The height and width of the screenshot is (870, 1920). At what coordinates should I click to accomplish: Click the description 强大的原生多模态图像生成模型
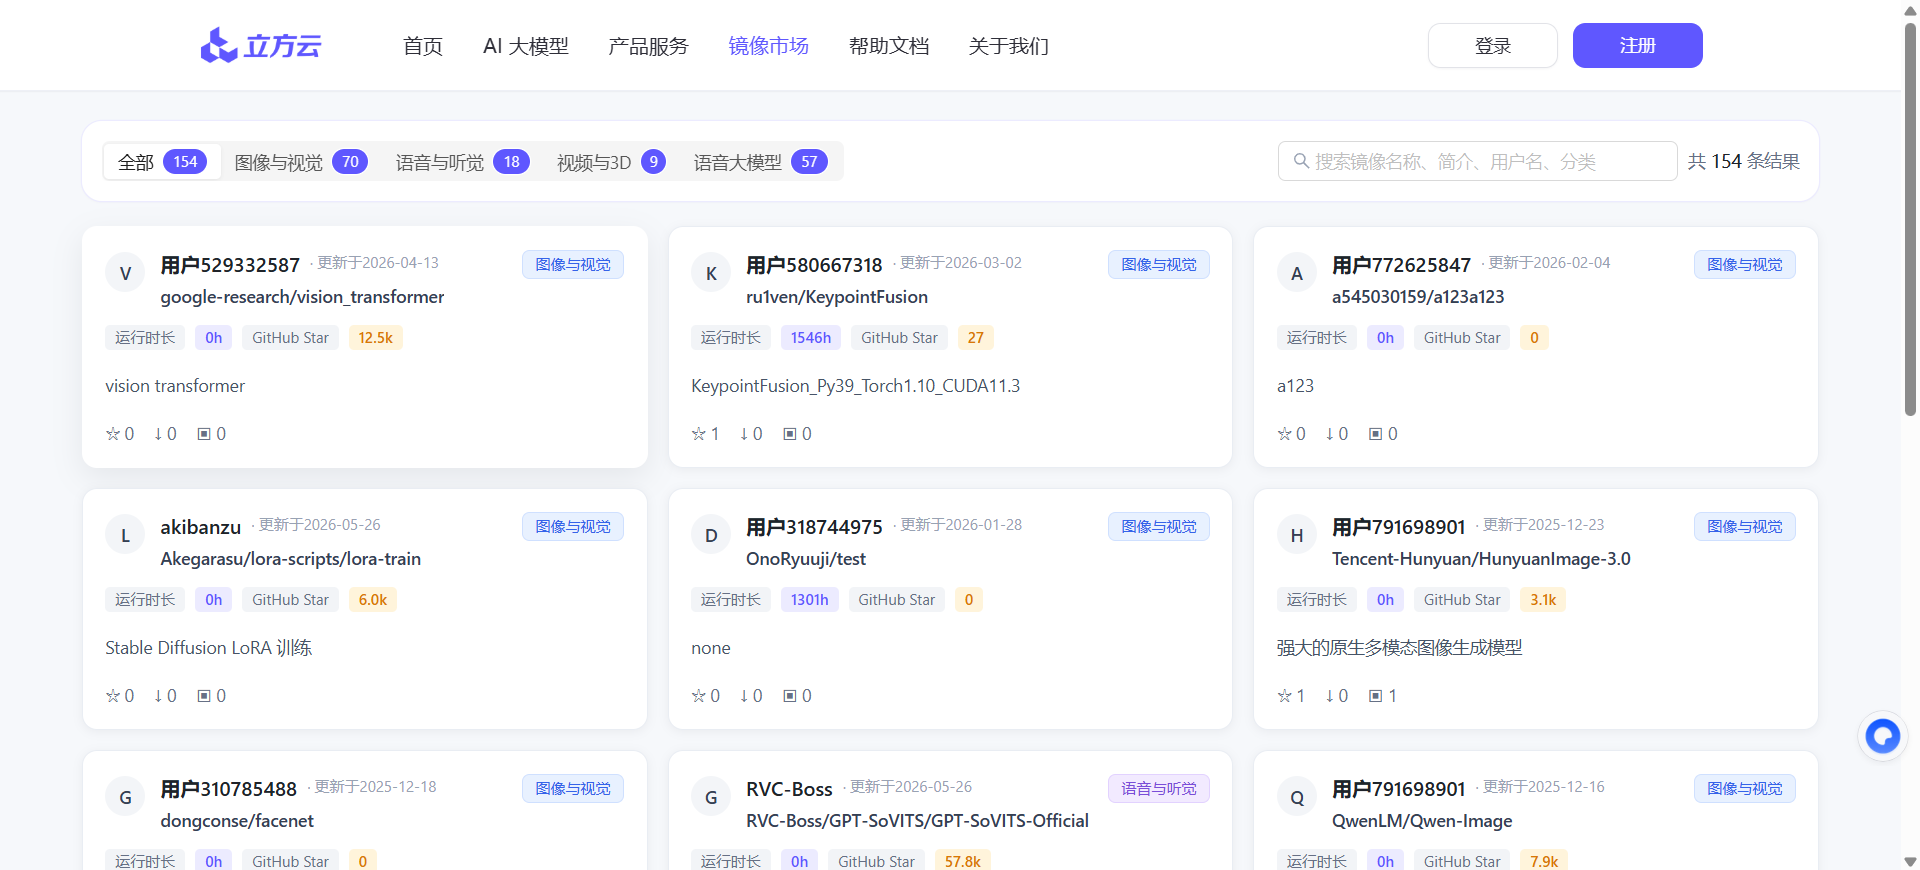[x=1399, y=648]
